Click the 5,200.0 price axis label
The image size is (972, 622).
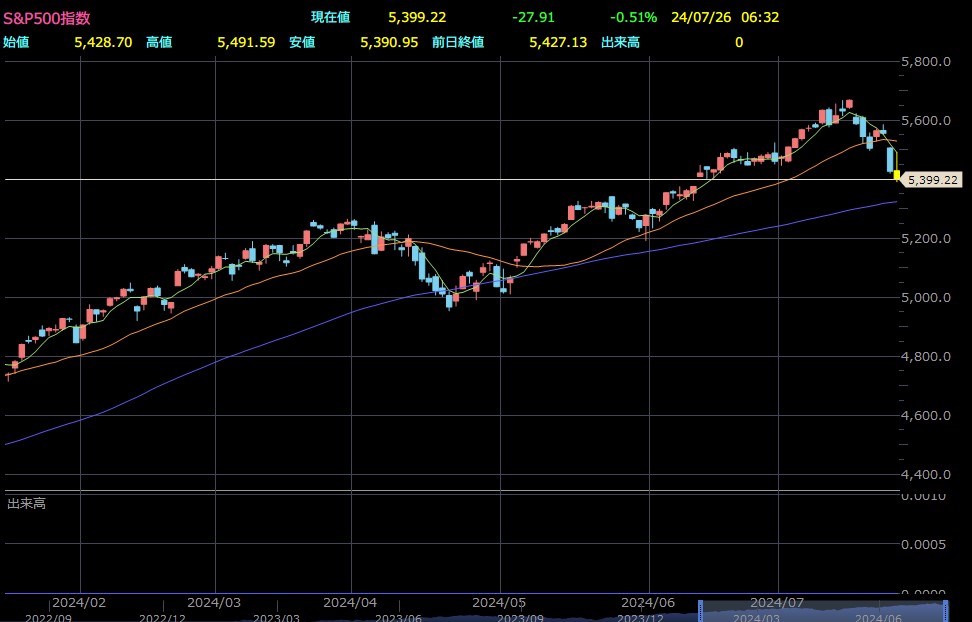pyautogui.click(x=926, y=239)
